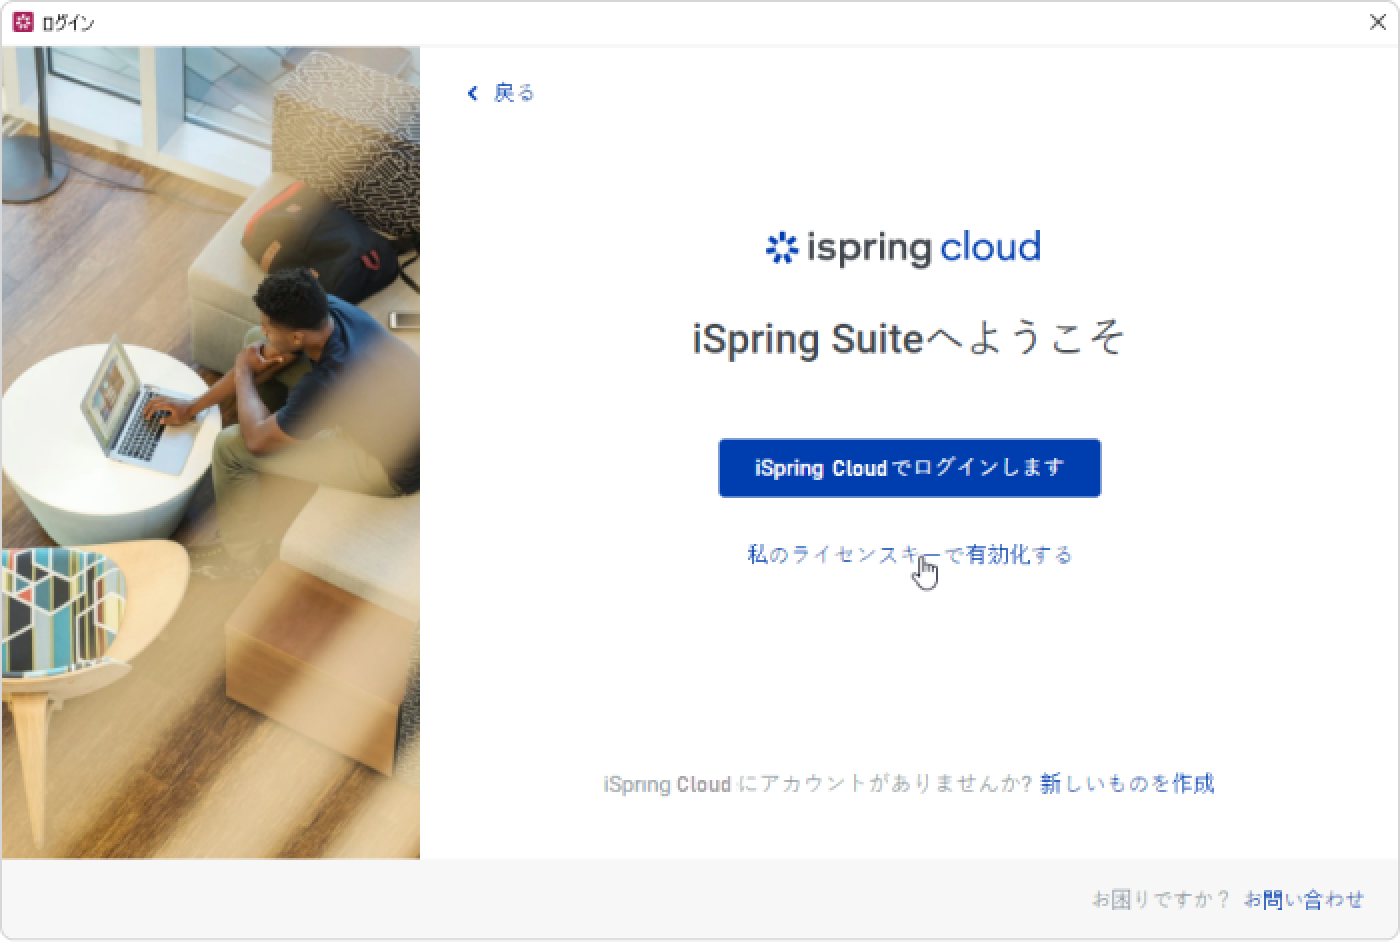Click the ログイン title bar text

pyautogui.click(x=68, y=22)
